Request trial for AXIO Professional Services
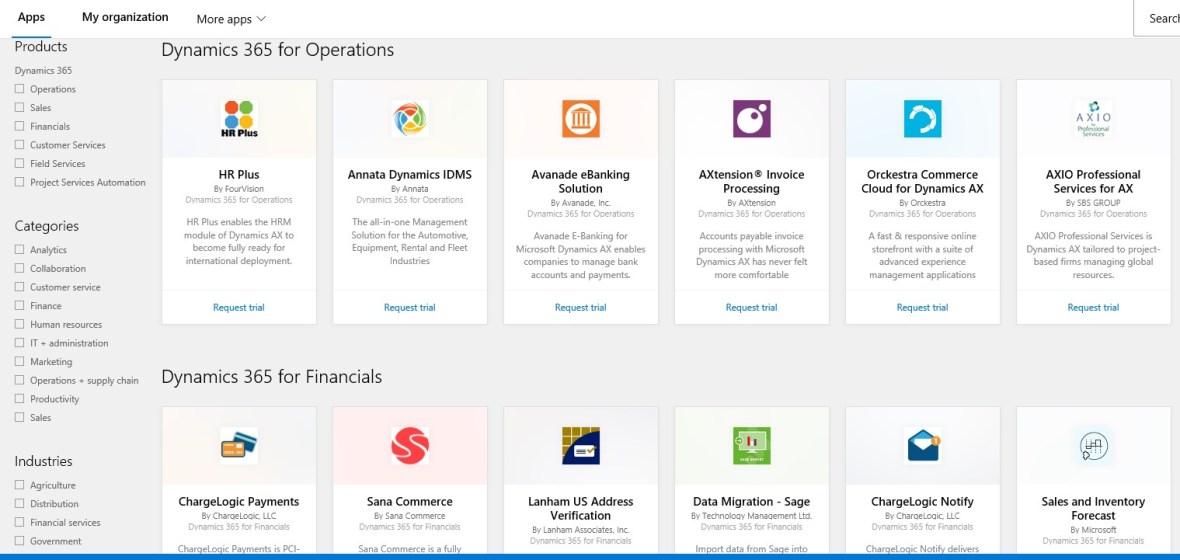 [x=1093, y=308]
